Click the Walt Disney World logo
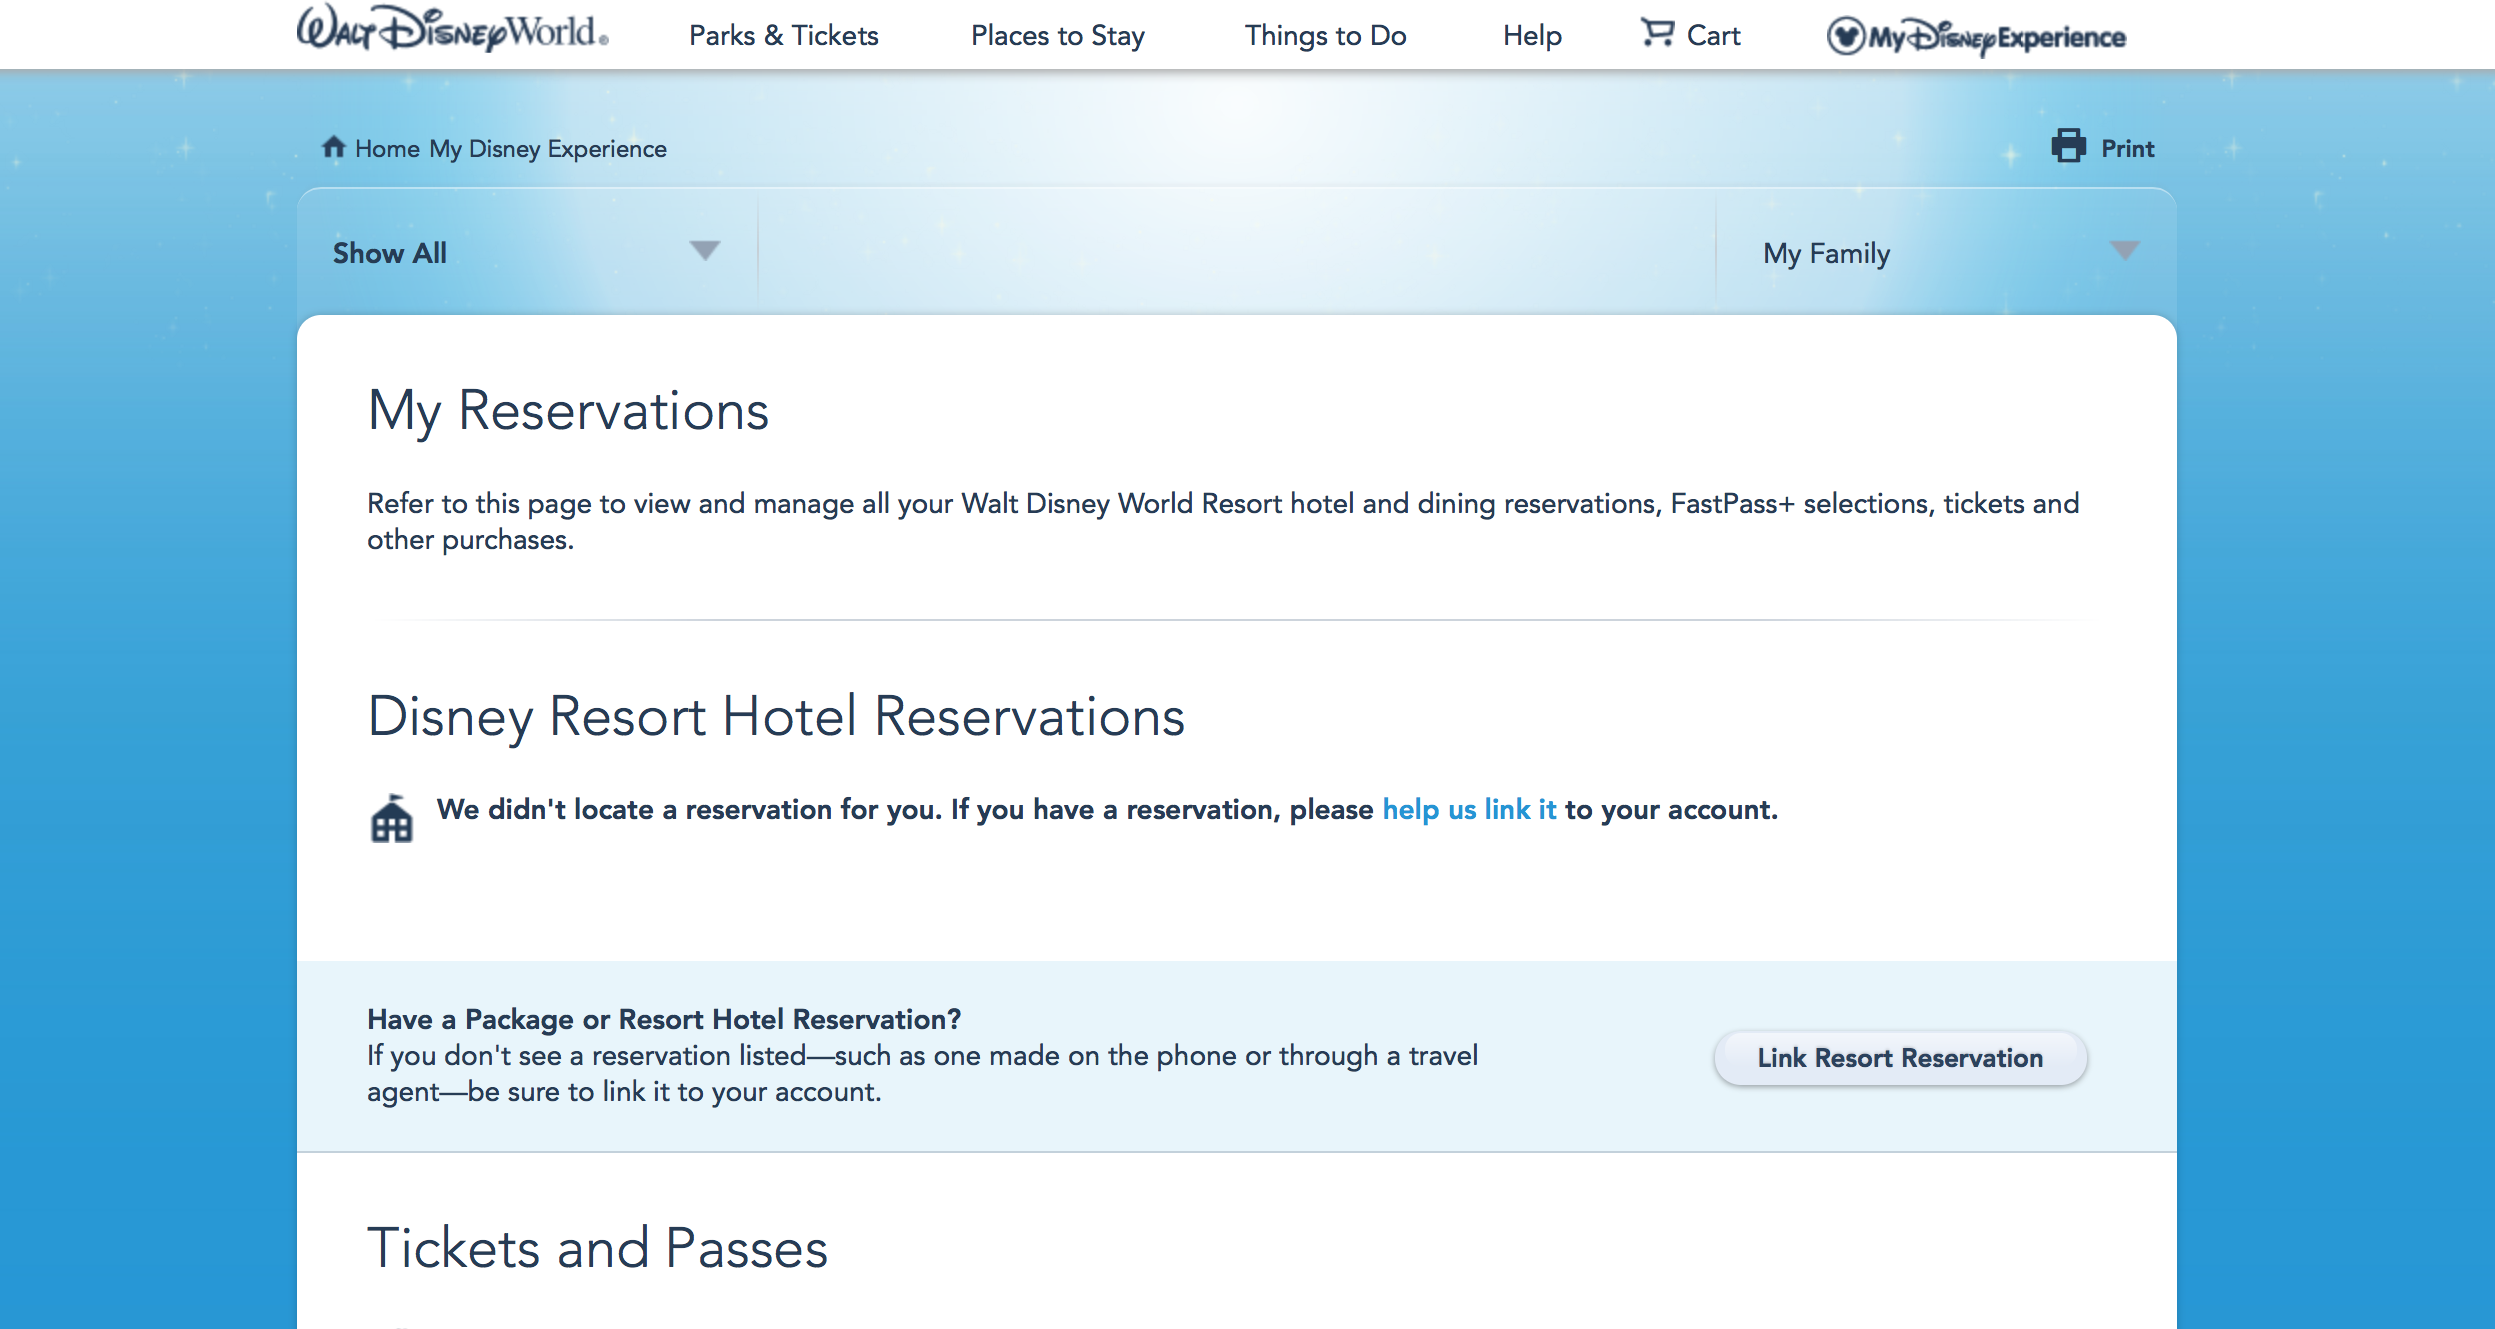This screenshot has height=1329, width=2495. (x=452, y=30)
